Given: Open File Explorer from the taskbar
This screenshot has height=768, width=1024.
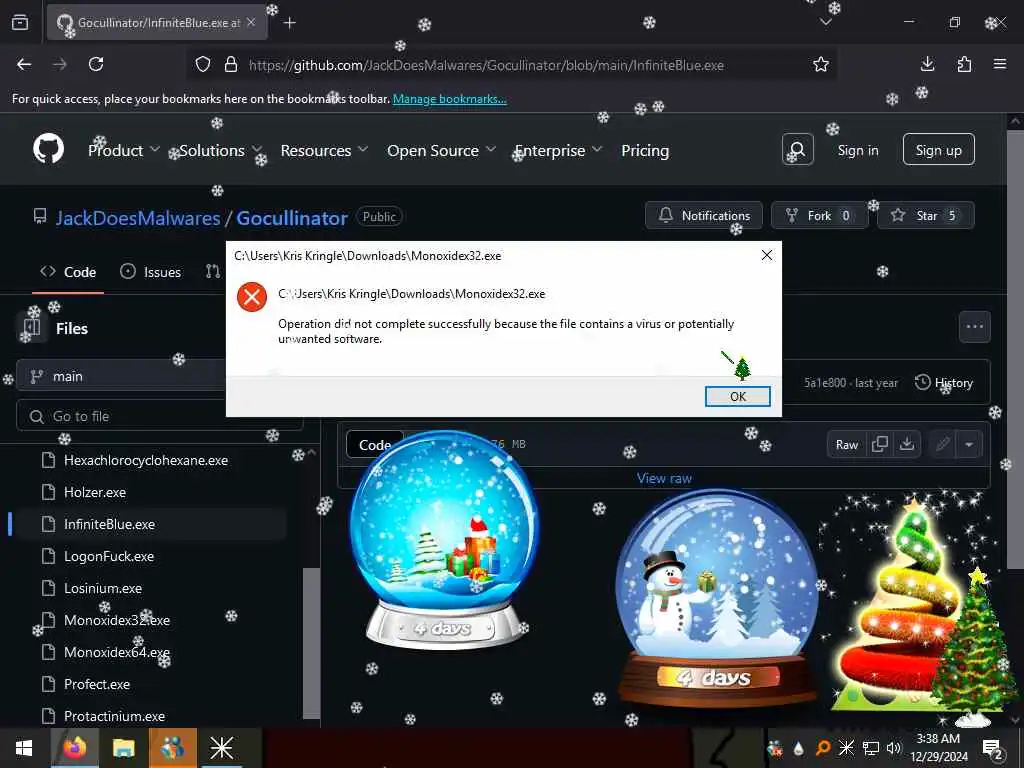Looking at the screenshot, I should (x=123, y=748).
